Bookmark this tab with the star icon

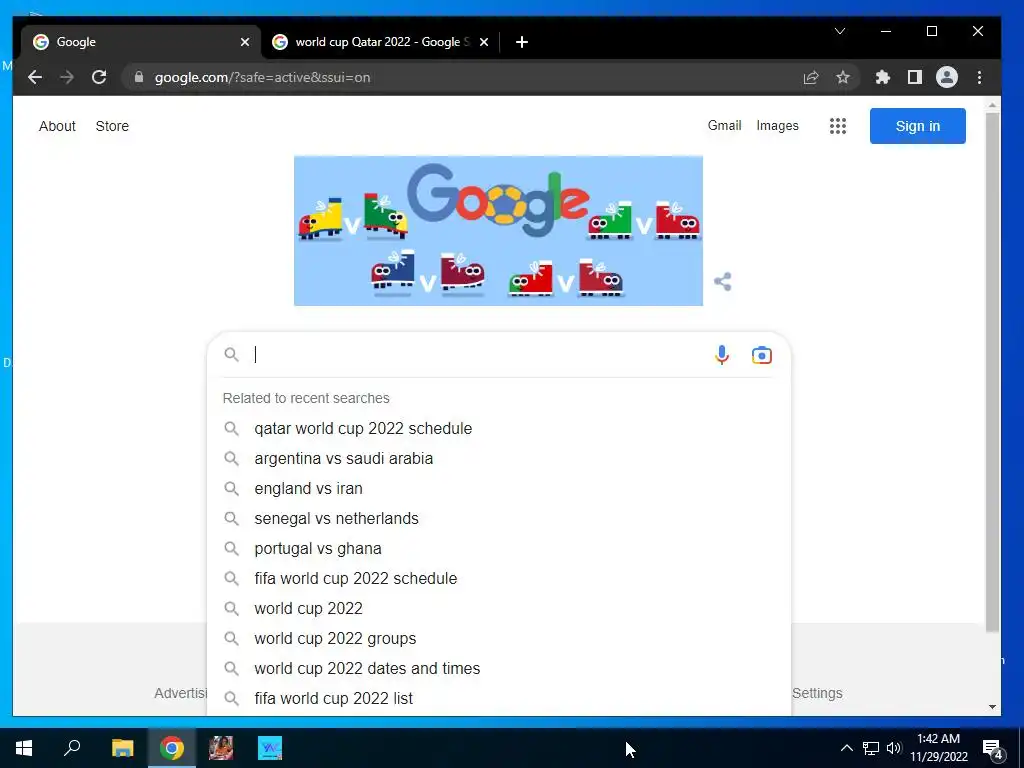tap(843, 77)
